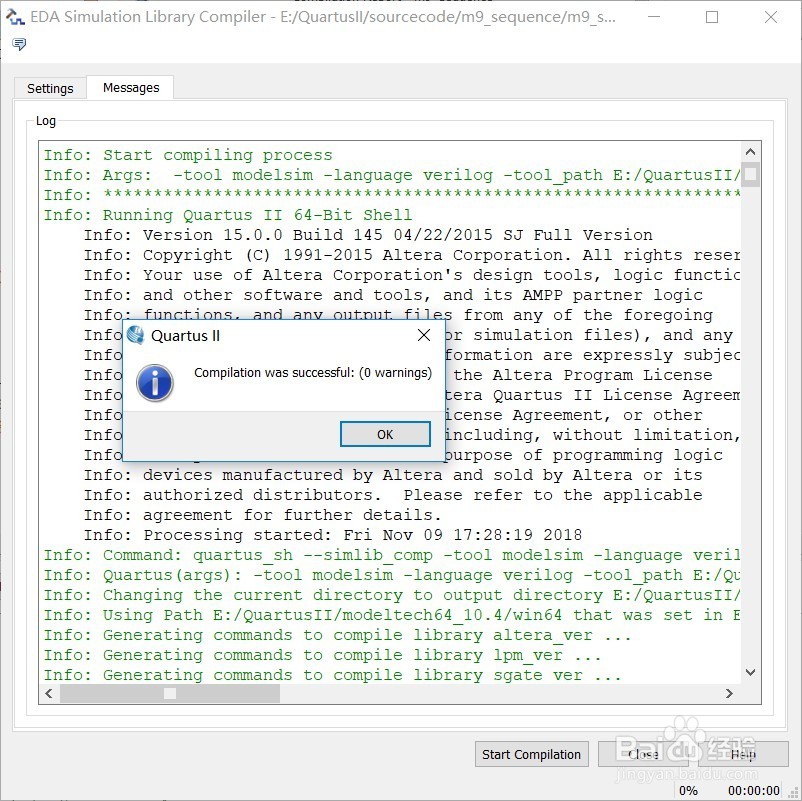Click the 00:00:00 elapsed time readout
802x801 pixels.
click(x=754, y=790)
